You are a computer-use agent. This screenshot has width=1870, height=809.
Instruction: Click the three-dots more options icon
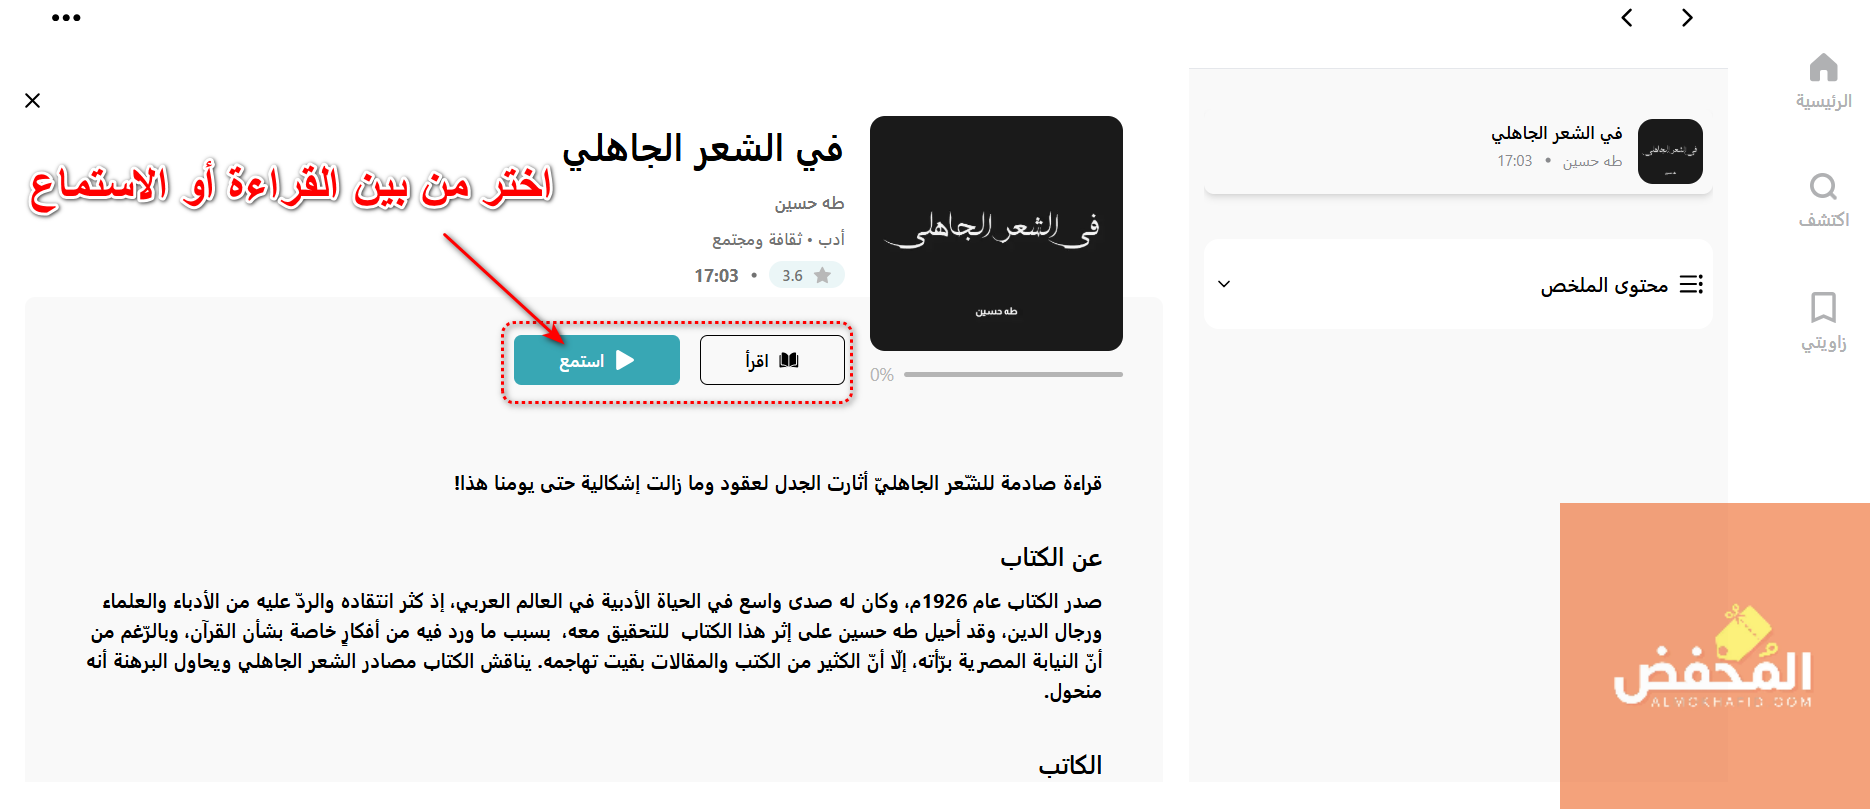click(x=66, y=18)
